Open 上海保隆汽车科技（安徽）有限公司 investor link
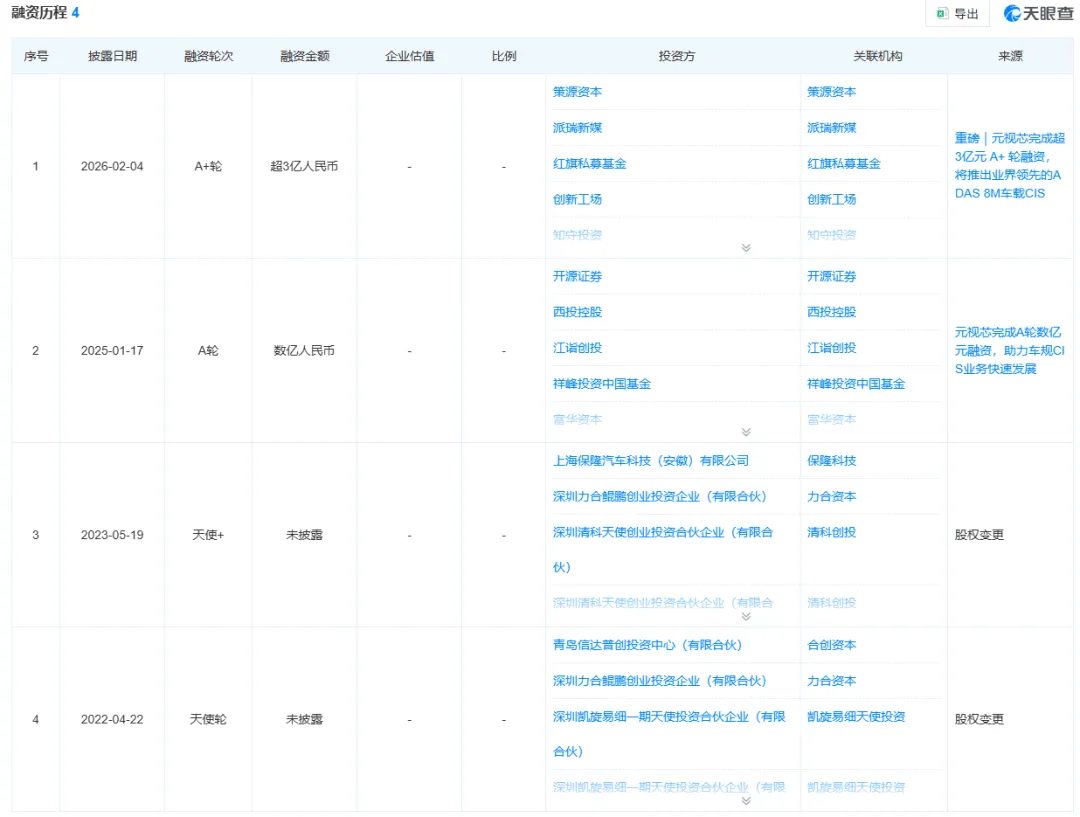The width and height of the screenshot is (1080, 817). pos(651,460)
